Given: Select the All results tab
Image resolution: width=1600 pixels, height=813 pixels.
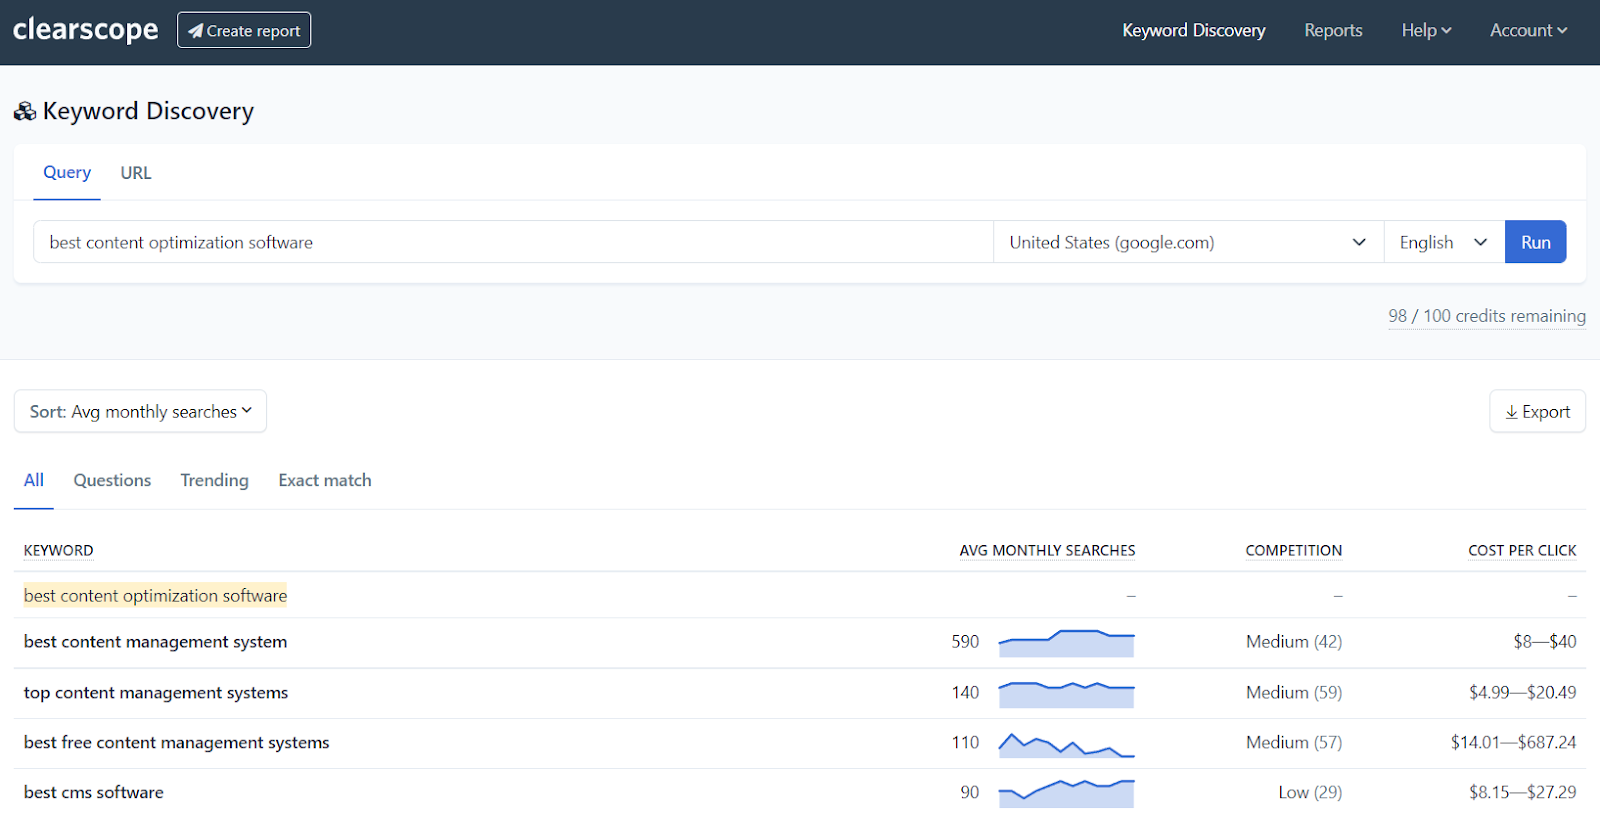Looking at the screenshot, I should click(34, 480).
